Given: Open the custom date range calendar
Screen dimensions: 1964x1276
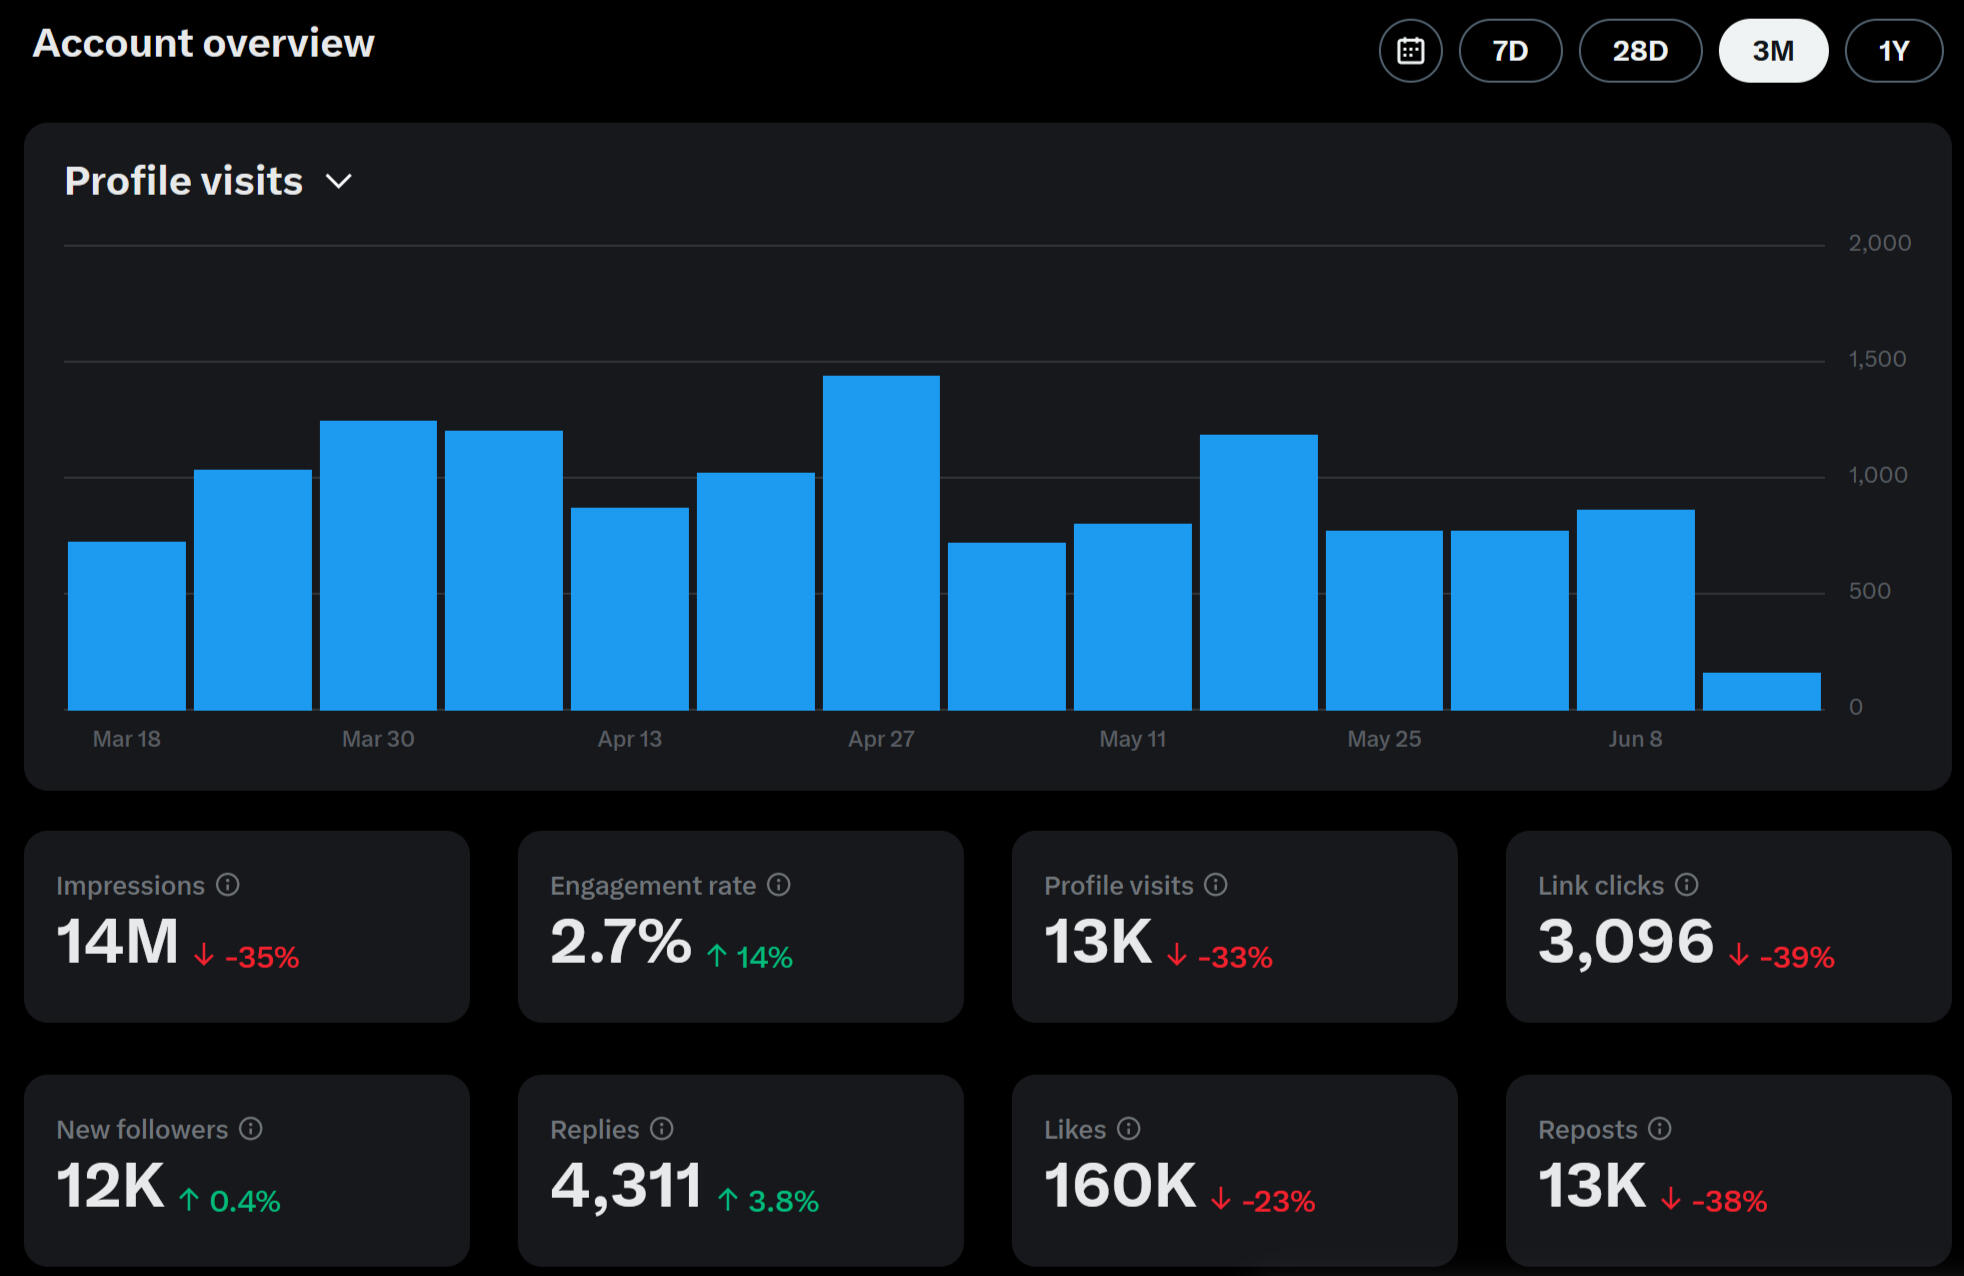Looking at the screenshot, I should pos(1410,51).
